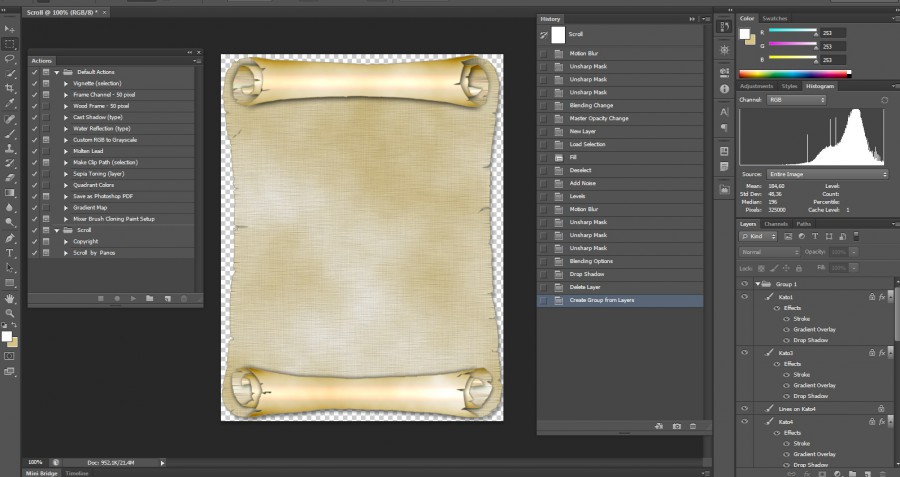Toggle visibility of Lines on Kato4 layer
The height and width of the screenshot is (477, 900).
pyautogui.click(x=744, y=409)
